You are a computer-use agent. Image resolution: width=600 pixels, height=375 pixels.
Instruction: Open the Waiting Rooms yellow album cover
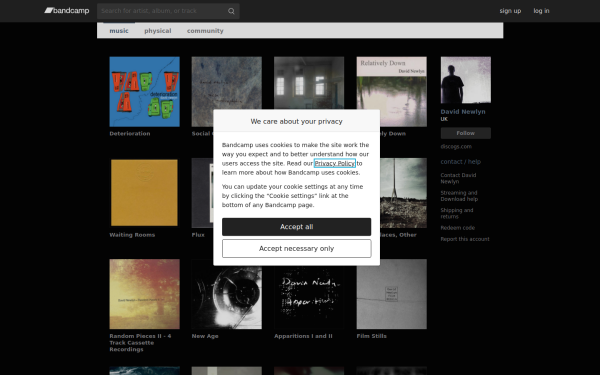[144, 193]
